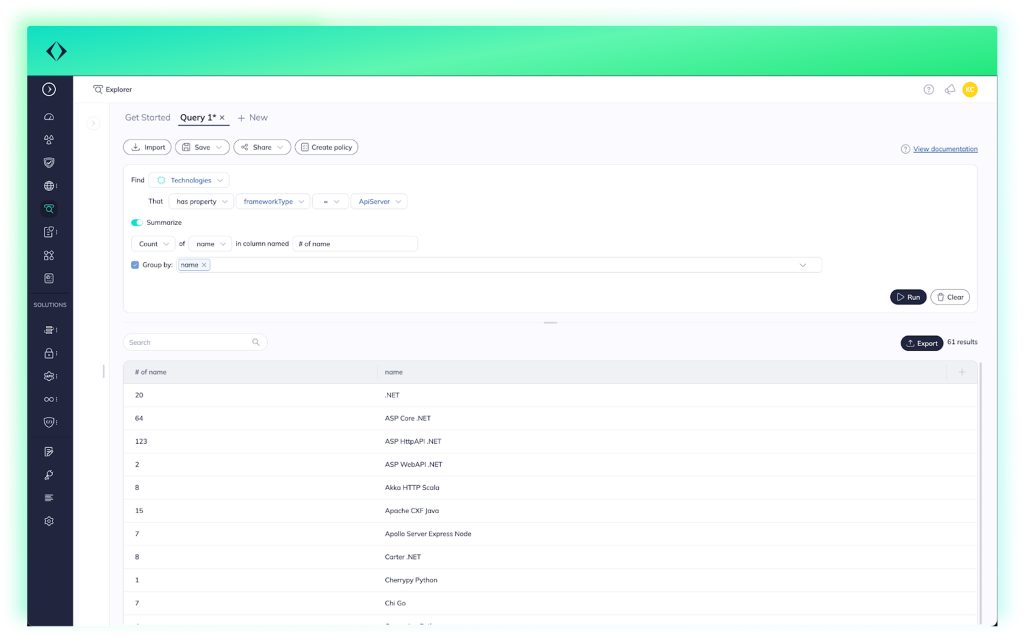Open the KC user avatar
This screenshot has width=1024, height=637.
(969, 90)
